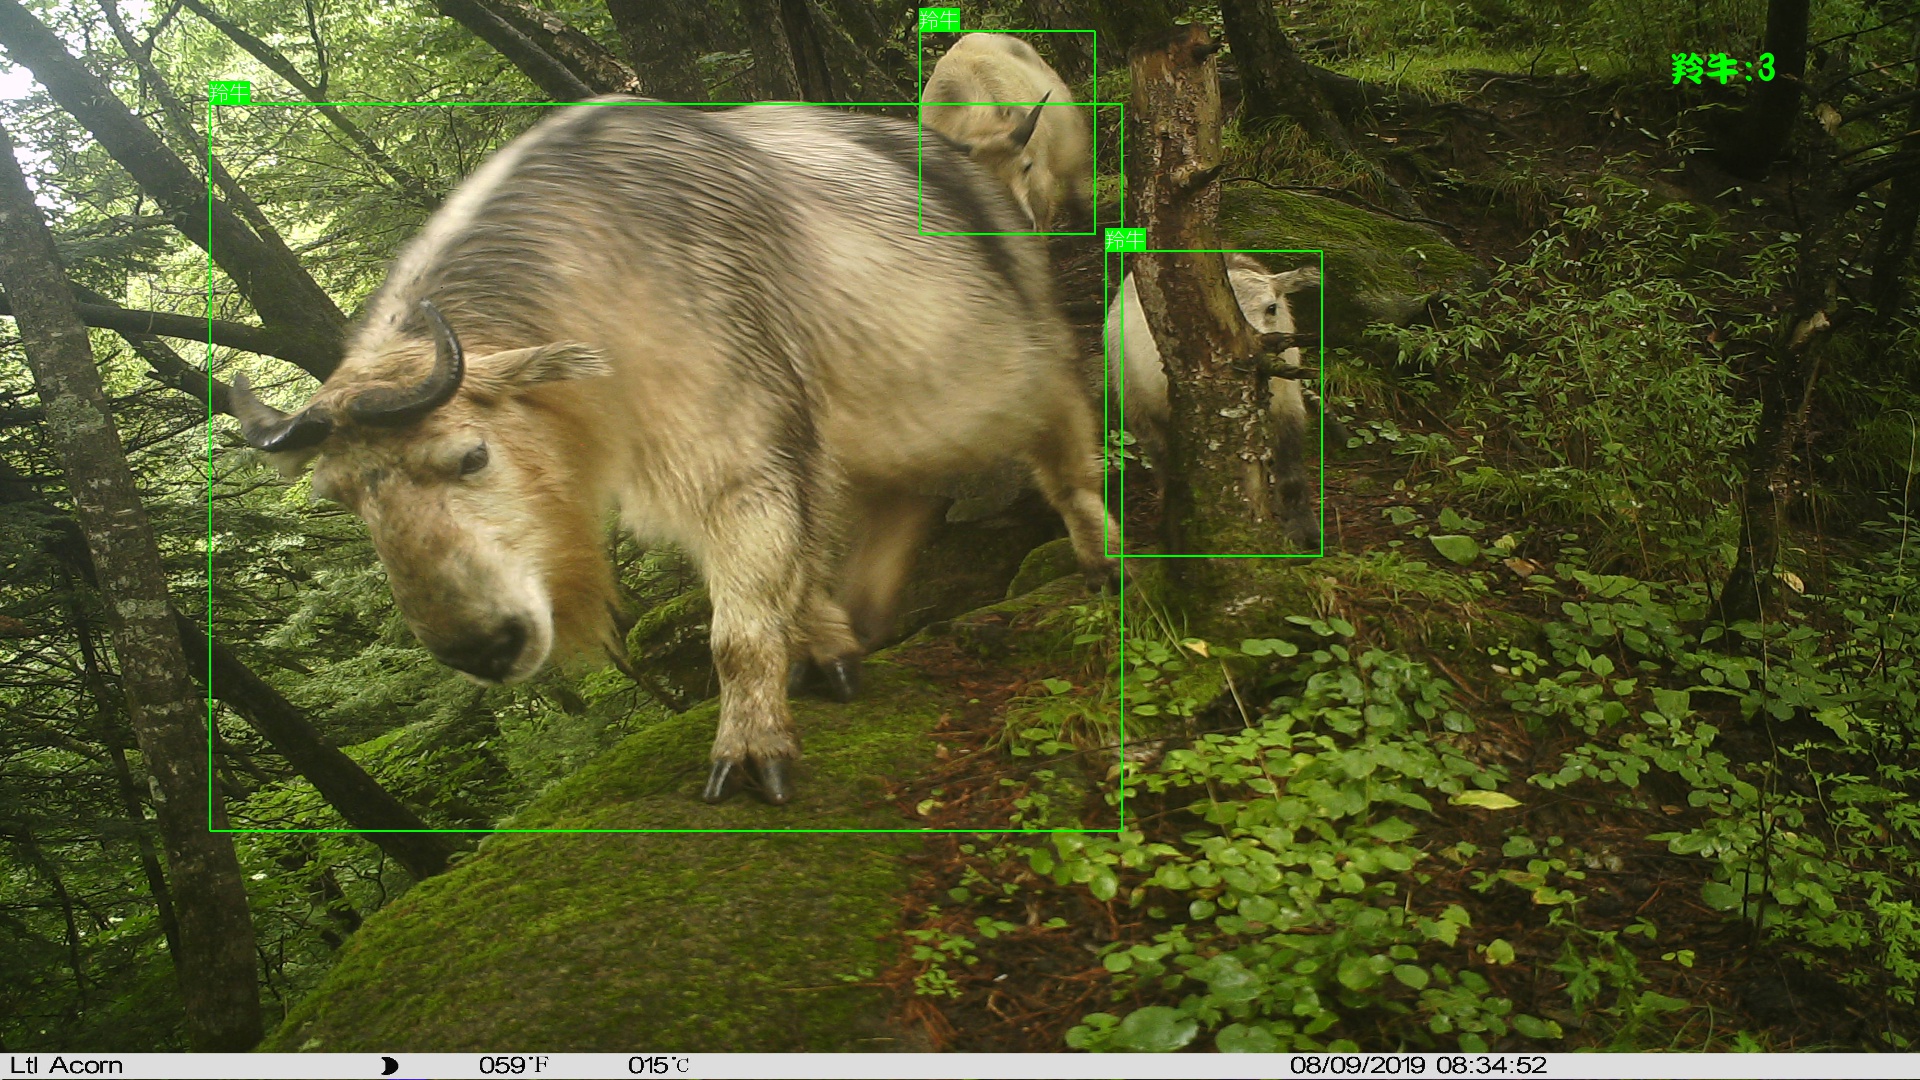Click the 羚牛:3 count overlay
The image size is (1920, 1080).
[x=1722, y=68]
